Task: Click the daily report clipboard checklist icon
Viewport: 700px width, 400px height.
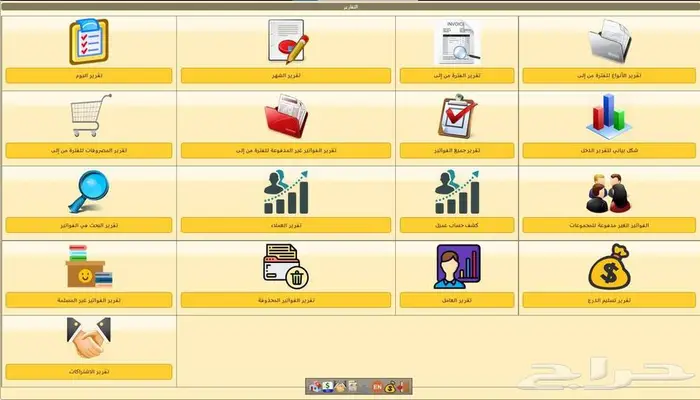Action: pos(88,41)
